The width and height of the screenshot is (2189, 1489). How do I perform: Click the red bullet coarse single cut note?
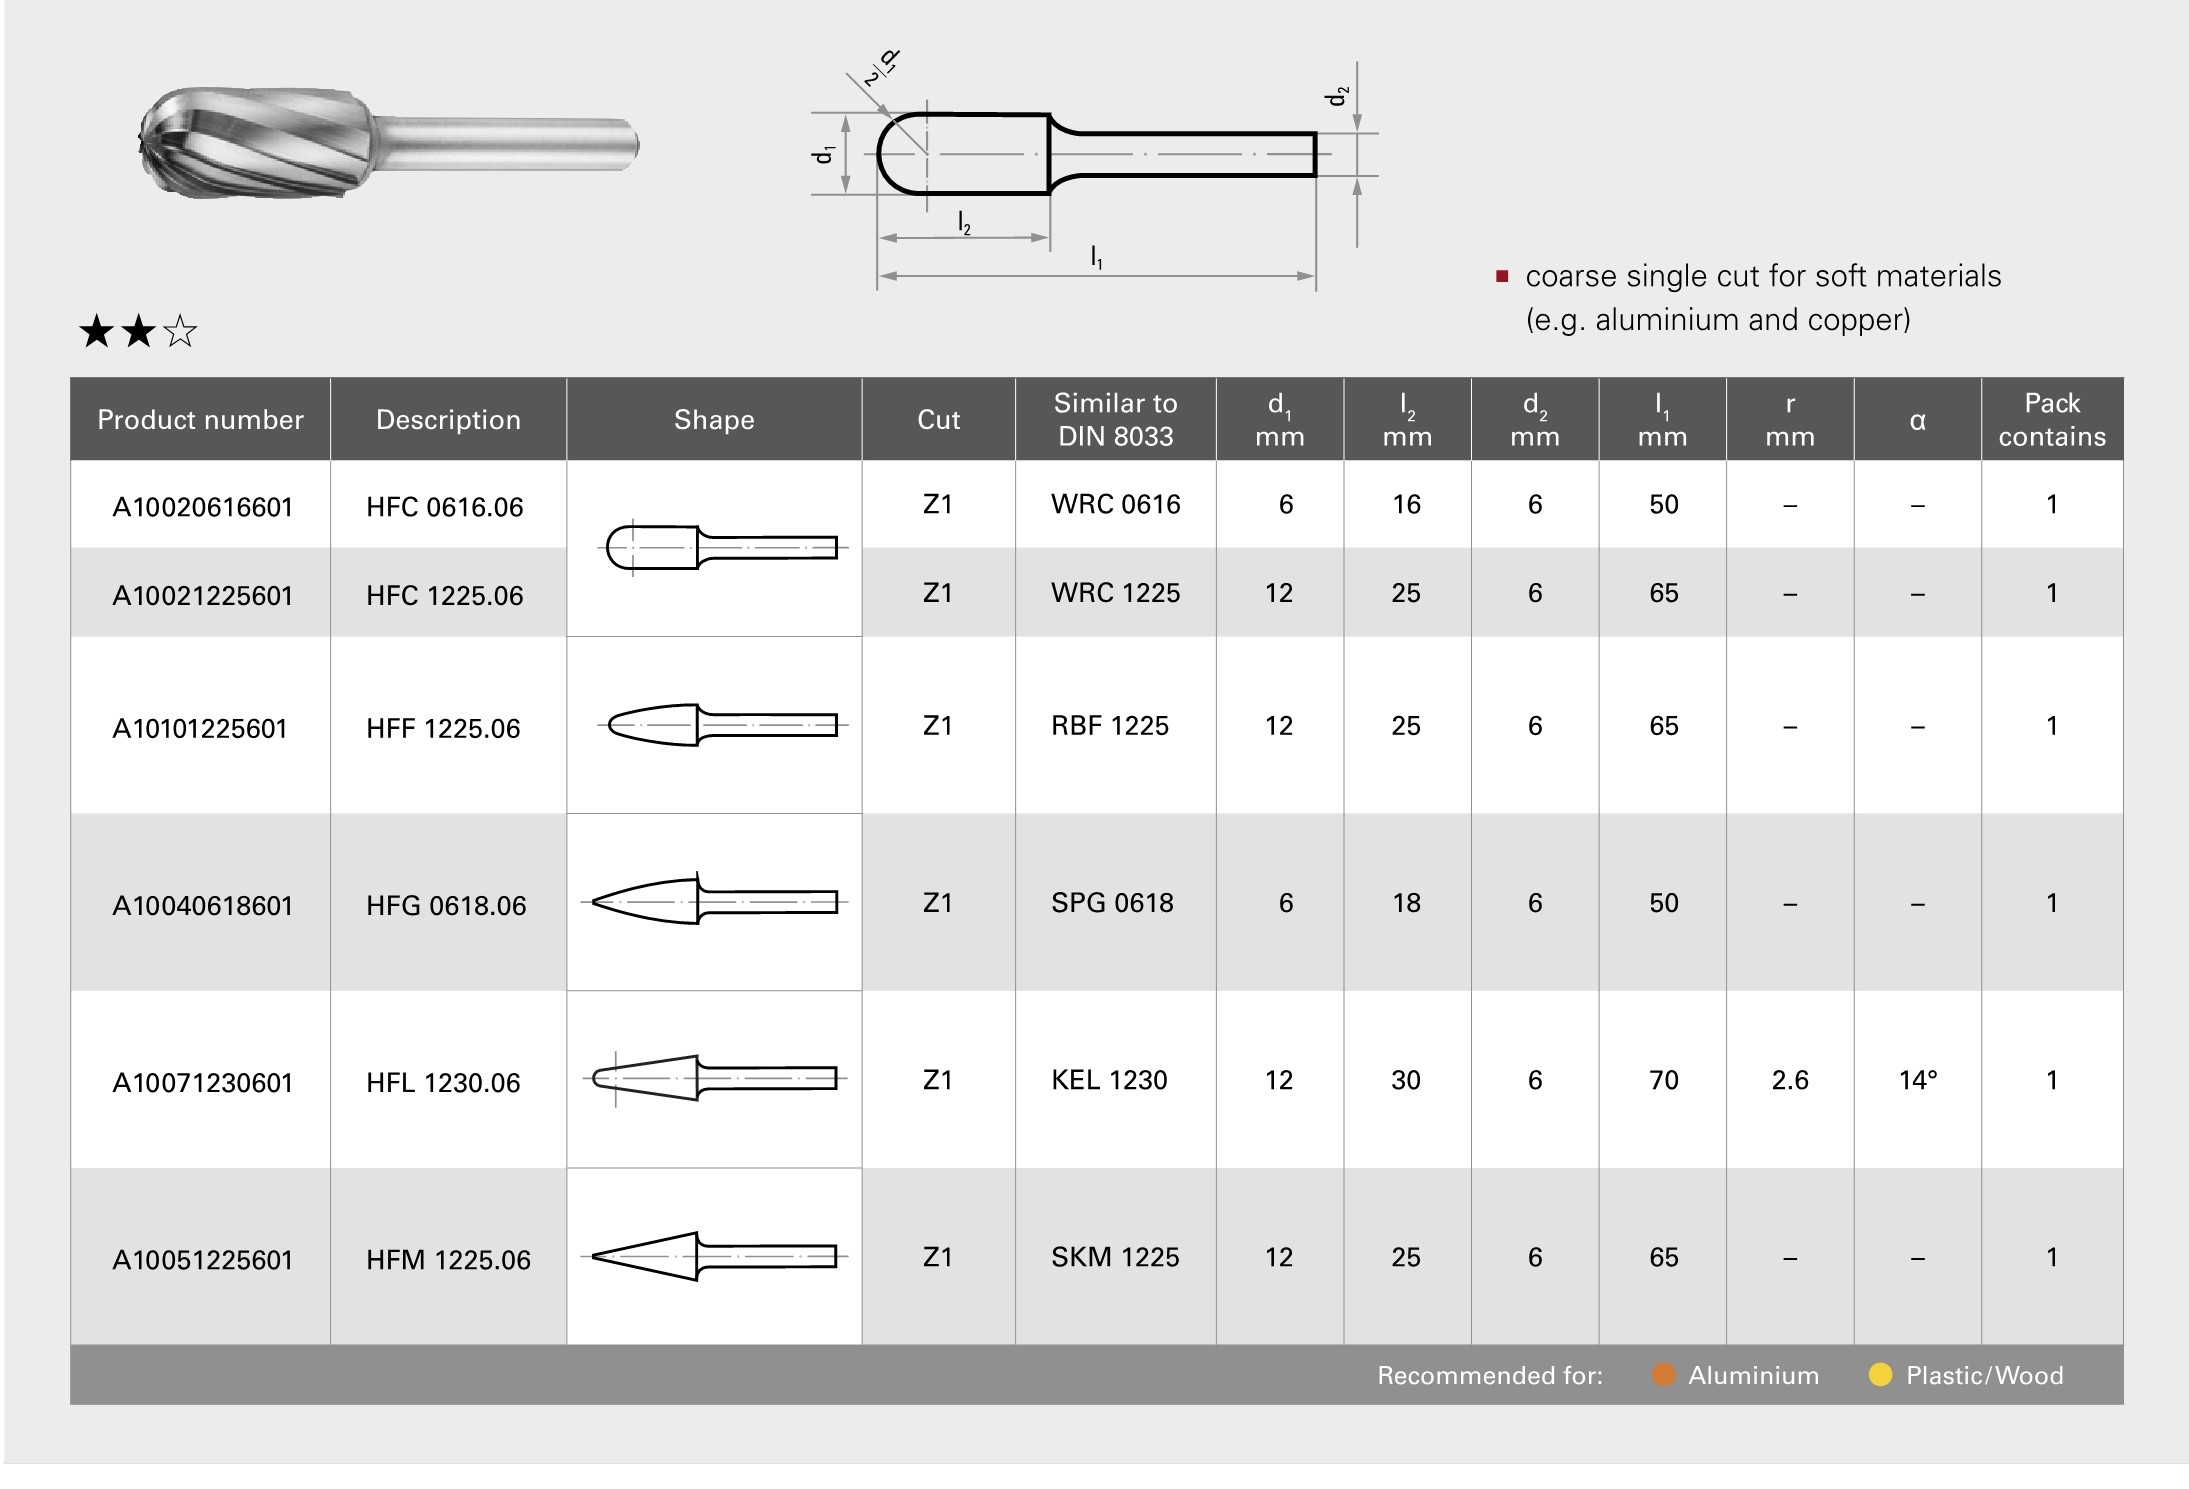point(1762,277)
